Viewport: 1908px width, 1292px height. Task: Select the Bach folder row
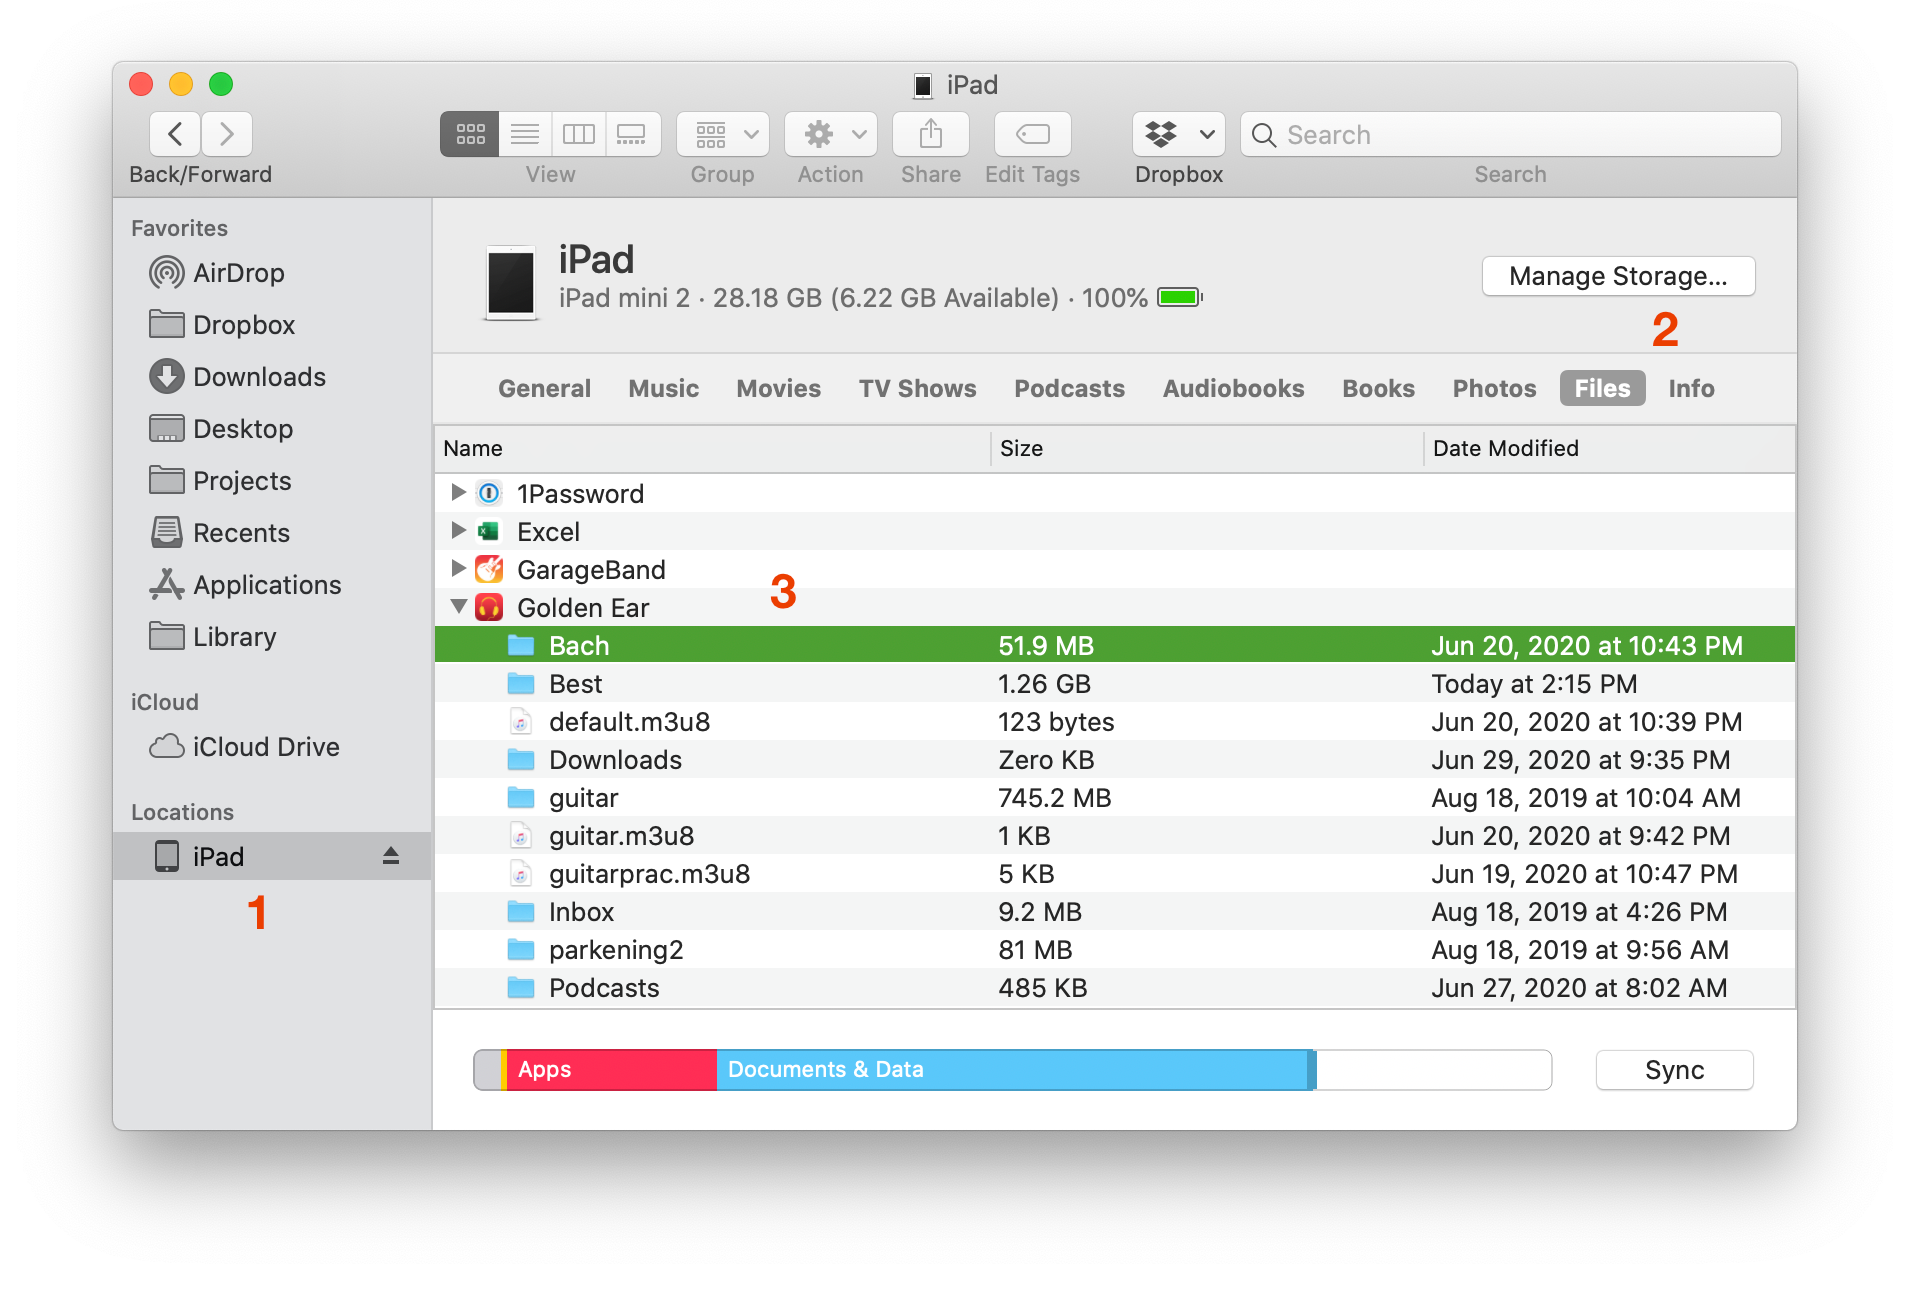click(x=1115, y=645)
